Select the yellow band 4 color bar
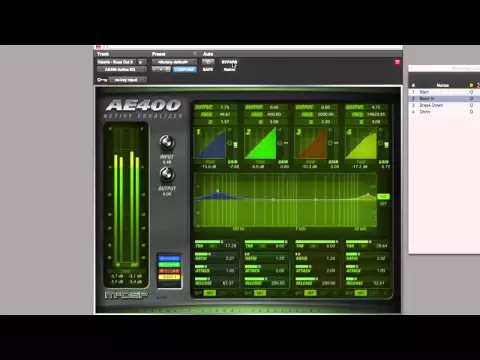Image resolution: width=480 pixels, height=360 pixels. click(x=169, y=277)
